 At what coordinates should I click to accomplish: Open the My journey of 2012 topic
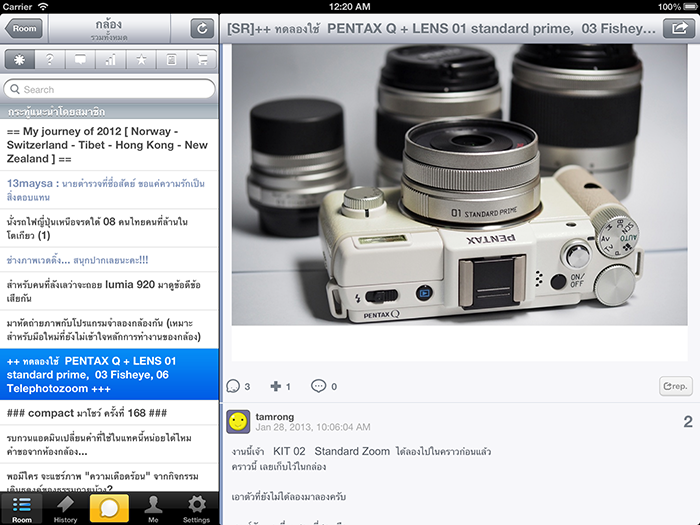coord(109,145)
